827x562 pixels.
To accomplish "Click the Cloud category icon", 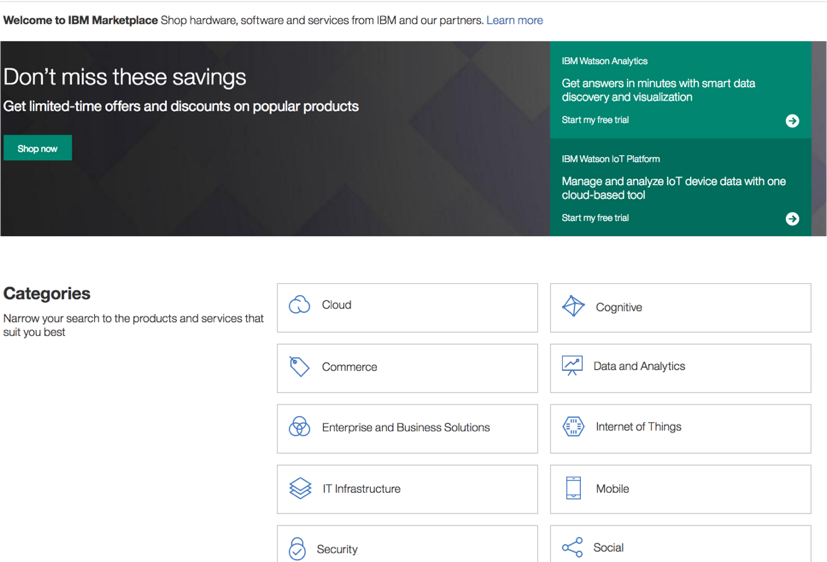I will pos(300,305).
